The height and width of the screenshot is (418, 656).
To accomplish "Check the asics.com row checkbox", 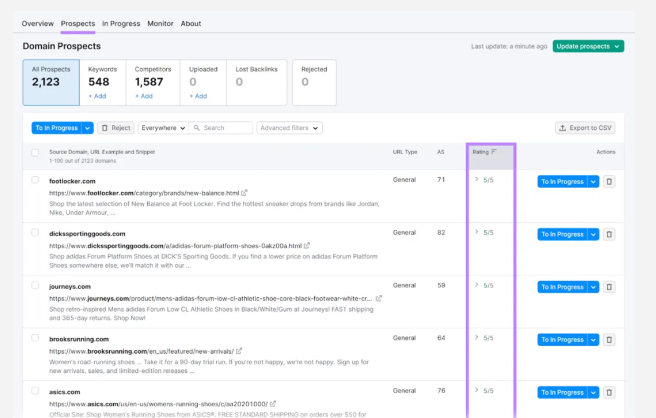I will (35, 391).
